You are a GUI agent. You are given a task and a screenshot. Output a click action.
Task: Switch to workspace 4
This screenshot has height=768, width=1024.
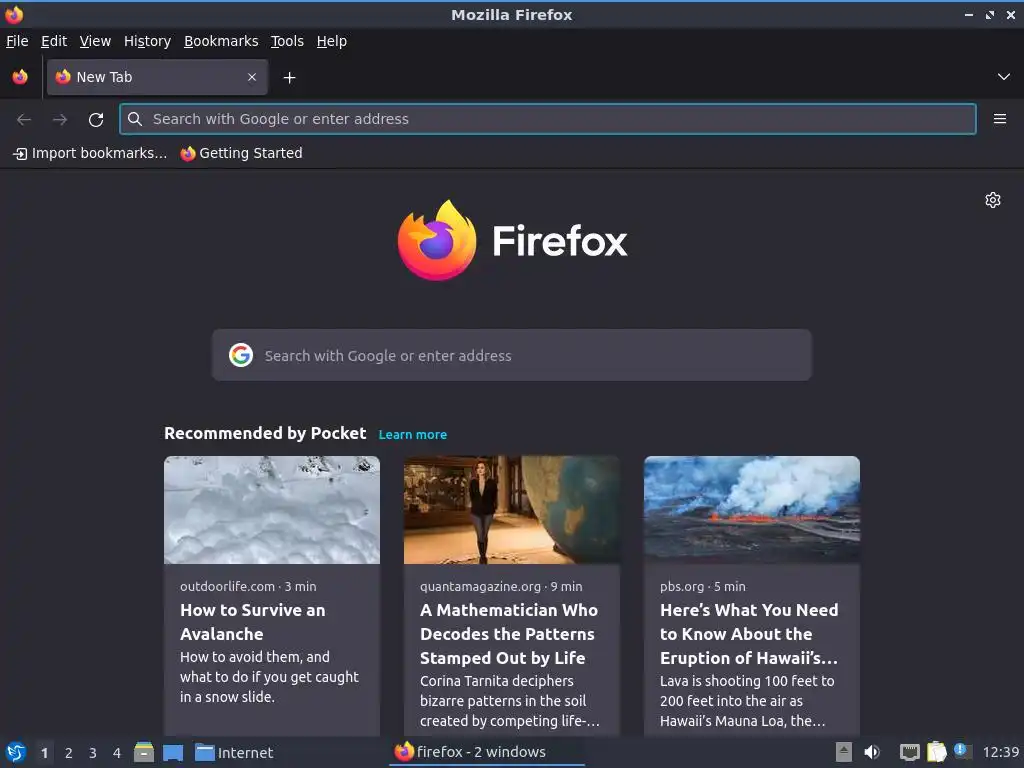pyautogui.click(x=117, y=753)
